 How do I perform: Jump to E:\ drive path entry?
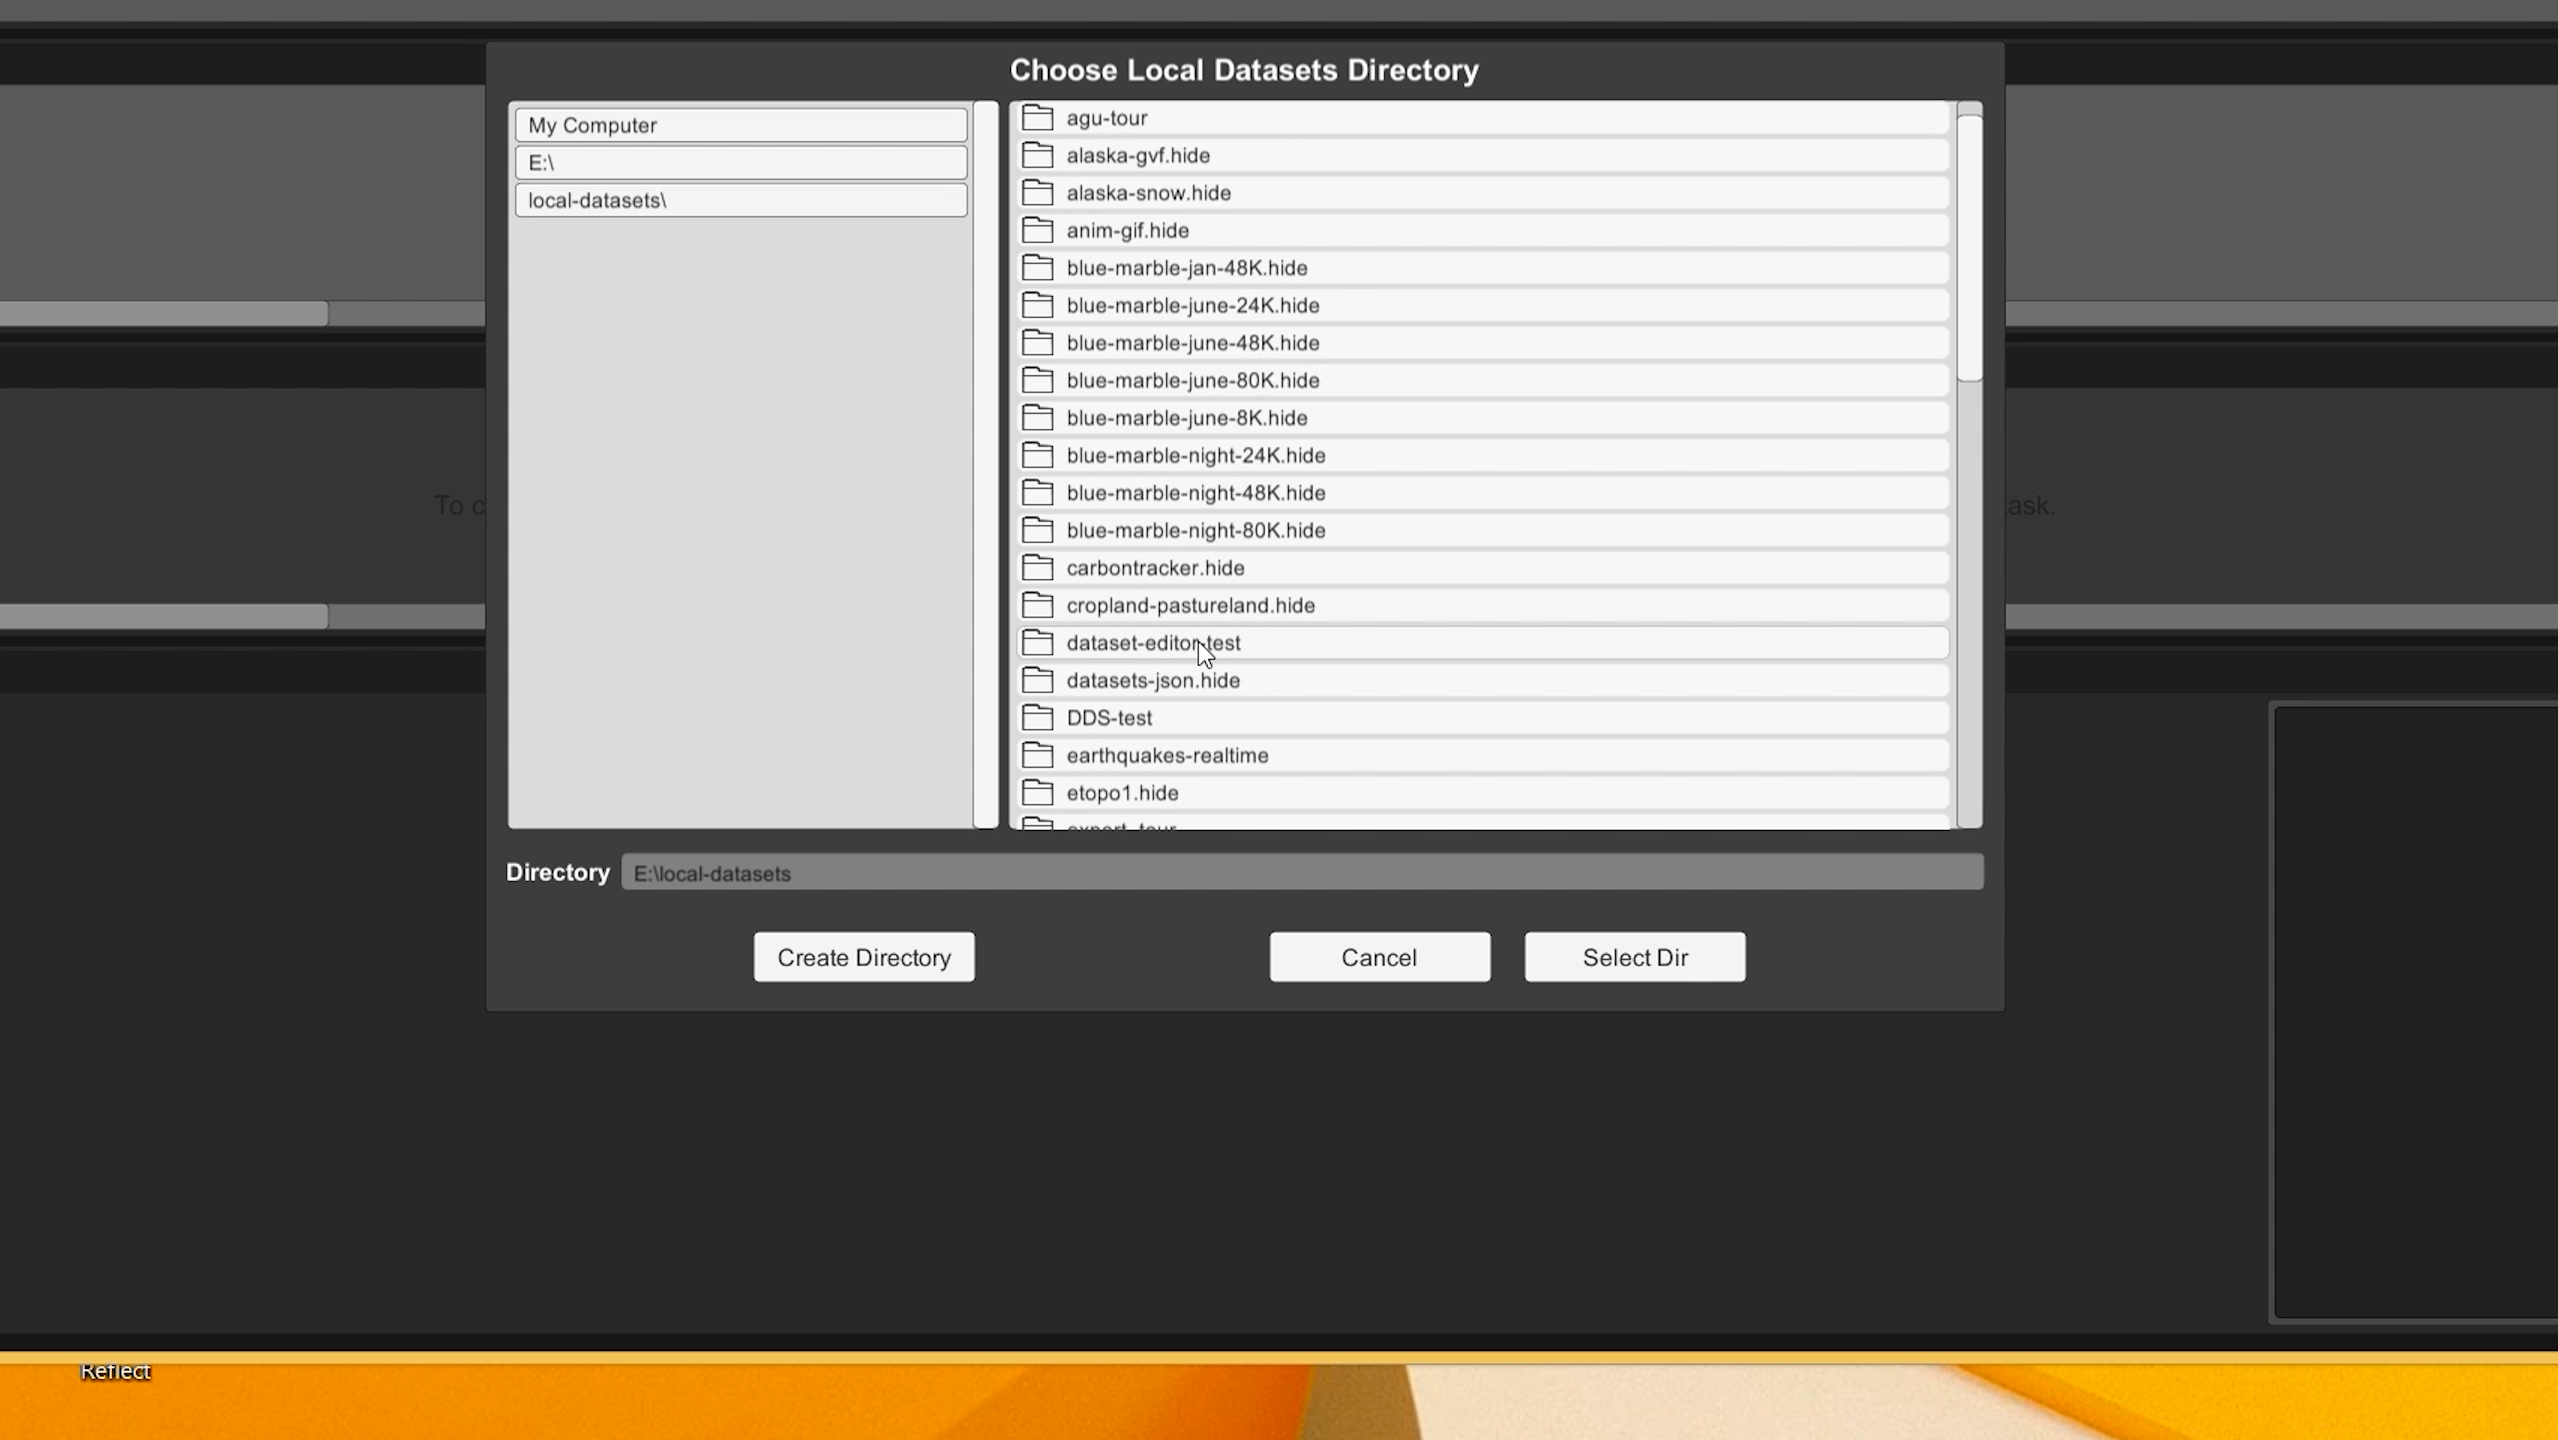[x=740, y=162]
